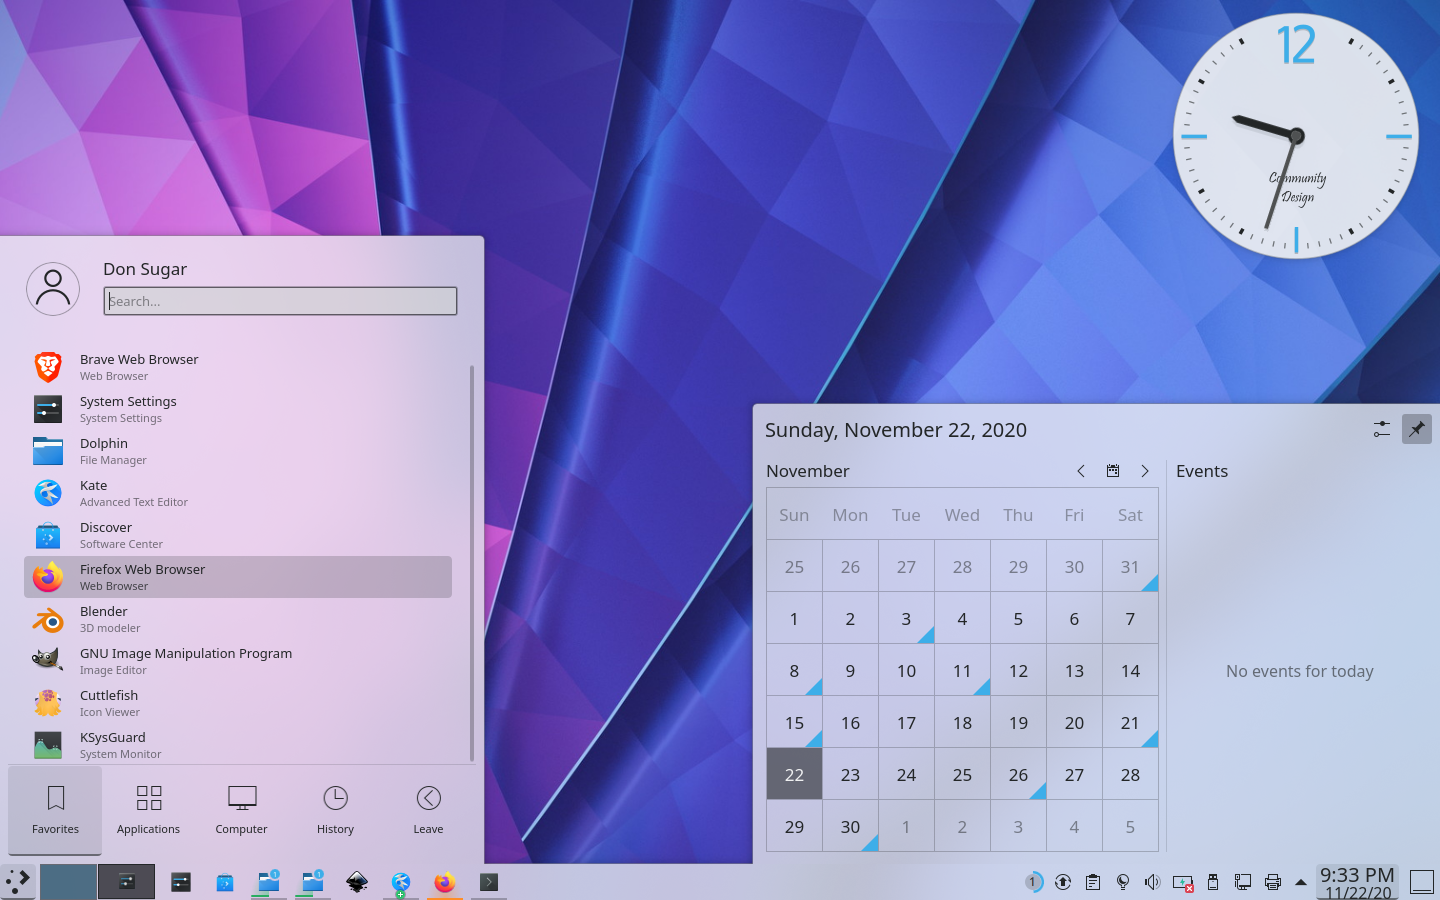Image resolution: width=1440 pixels, height=900 pixels.
Task: Open network connections tray icon
Action: pos(1243,882)
